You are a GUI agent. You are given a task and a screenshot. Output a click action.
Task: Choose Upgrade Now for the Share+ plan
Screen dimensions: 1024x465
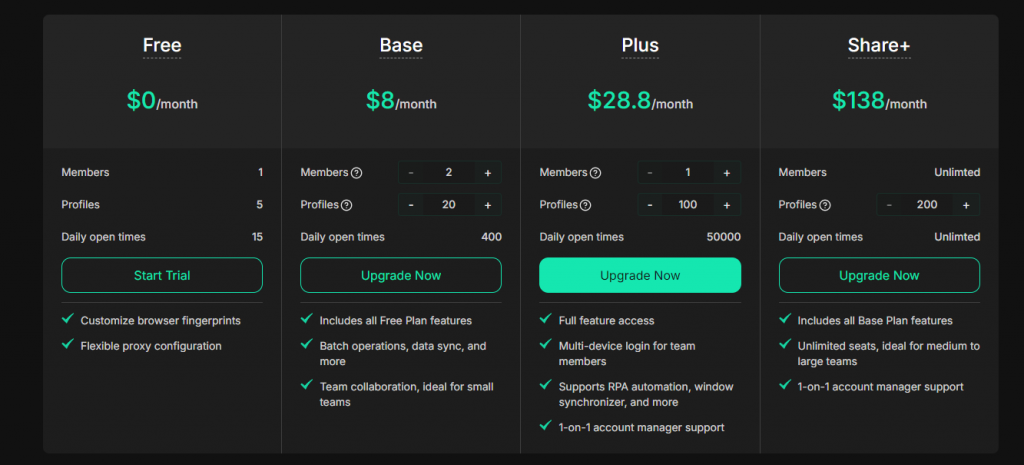coord(879,275)
